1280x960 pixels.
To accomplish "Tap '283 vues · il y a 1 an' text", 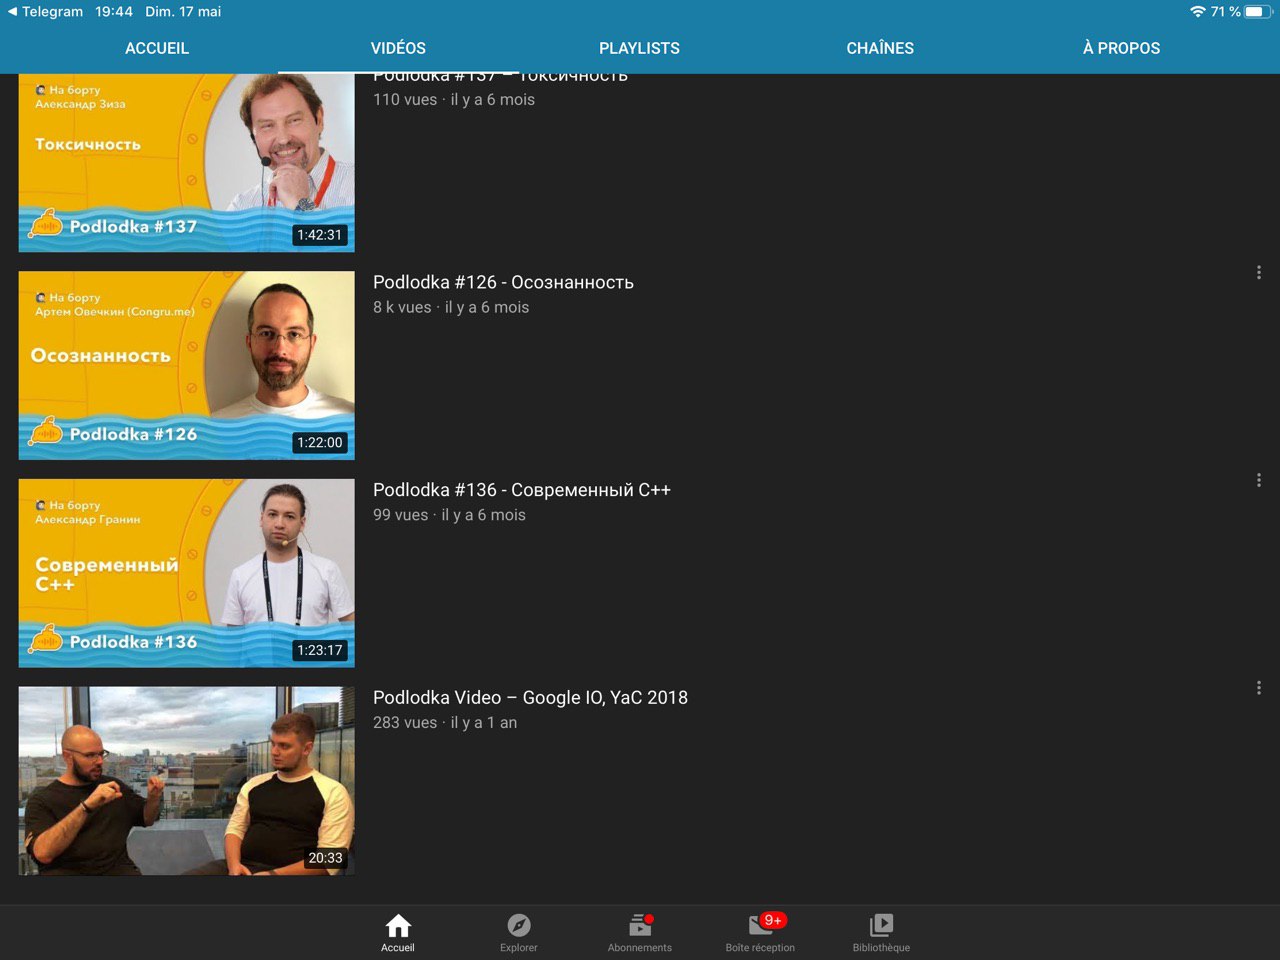I will pos(445,723).
